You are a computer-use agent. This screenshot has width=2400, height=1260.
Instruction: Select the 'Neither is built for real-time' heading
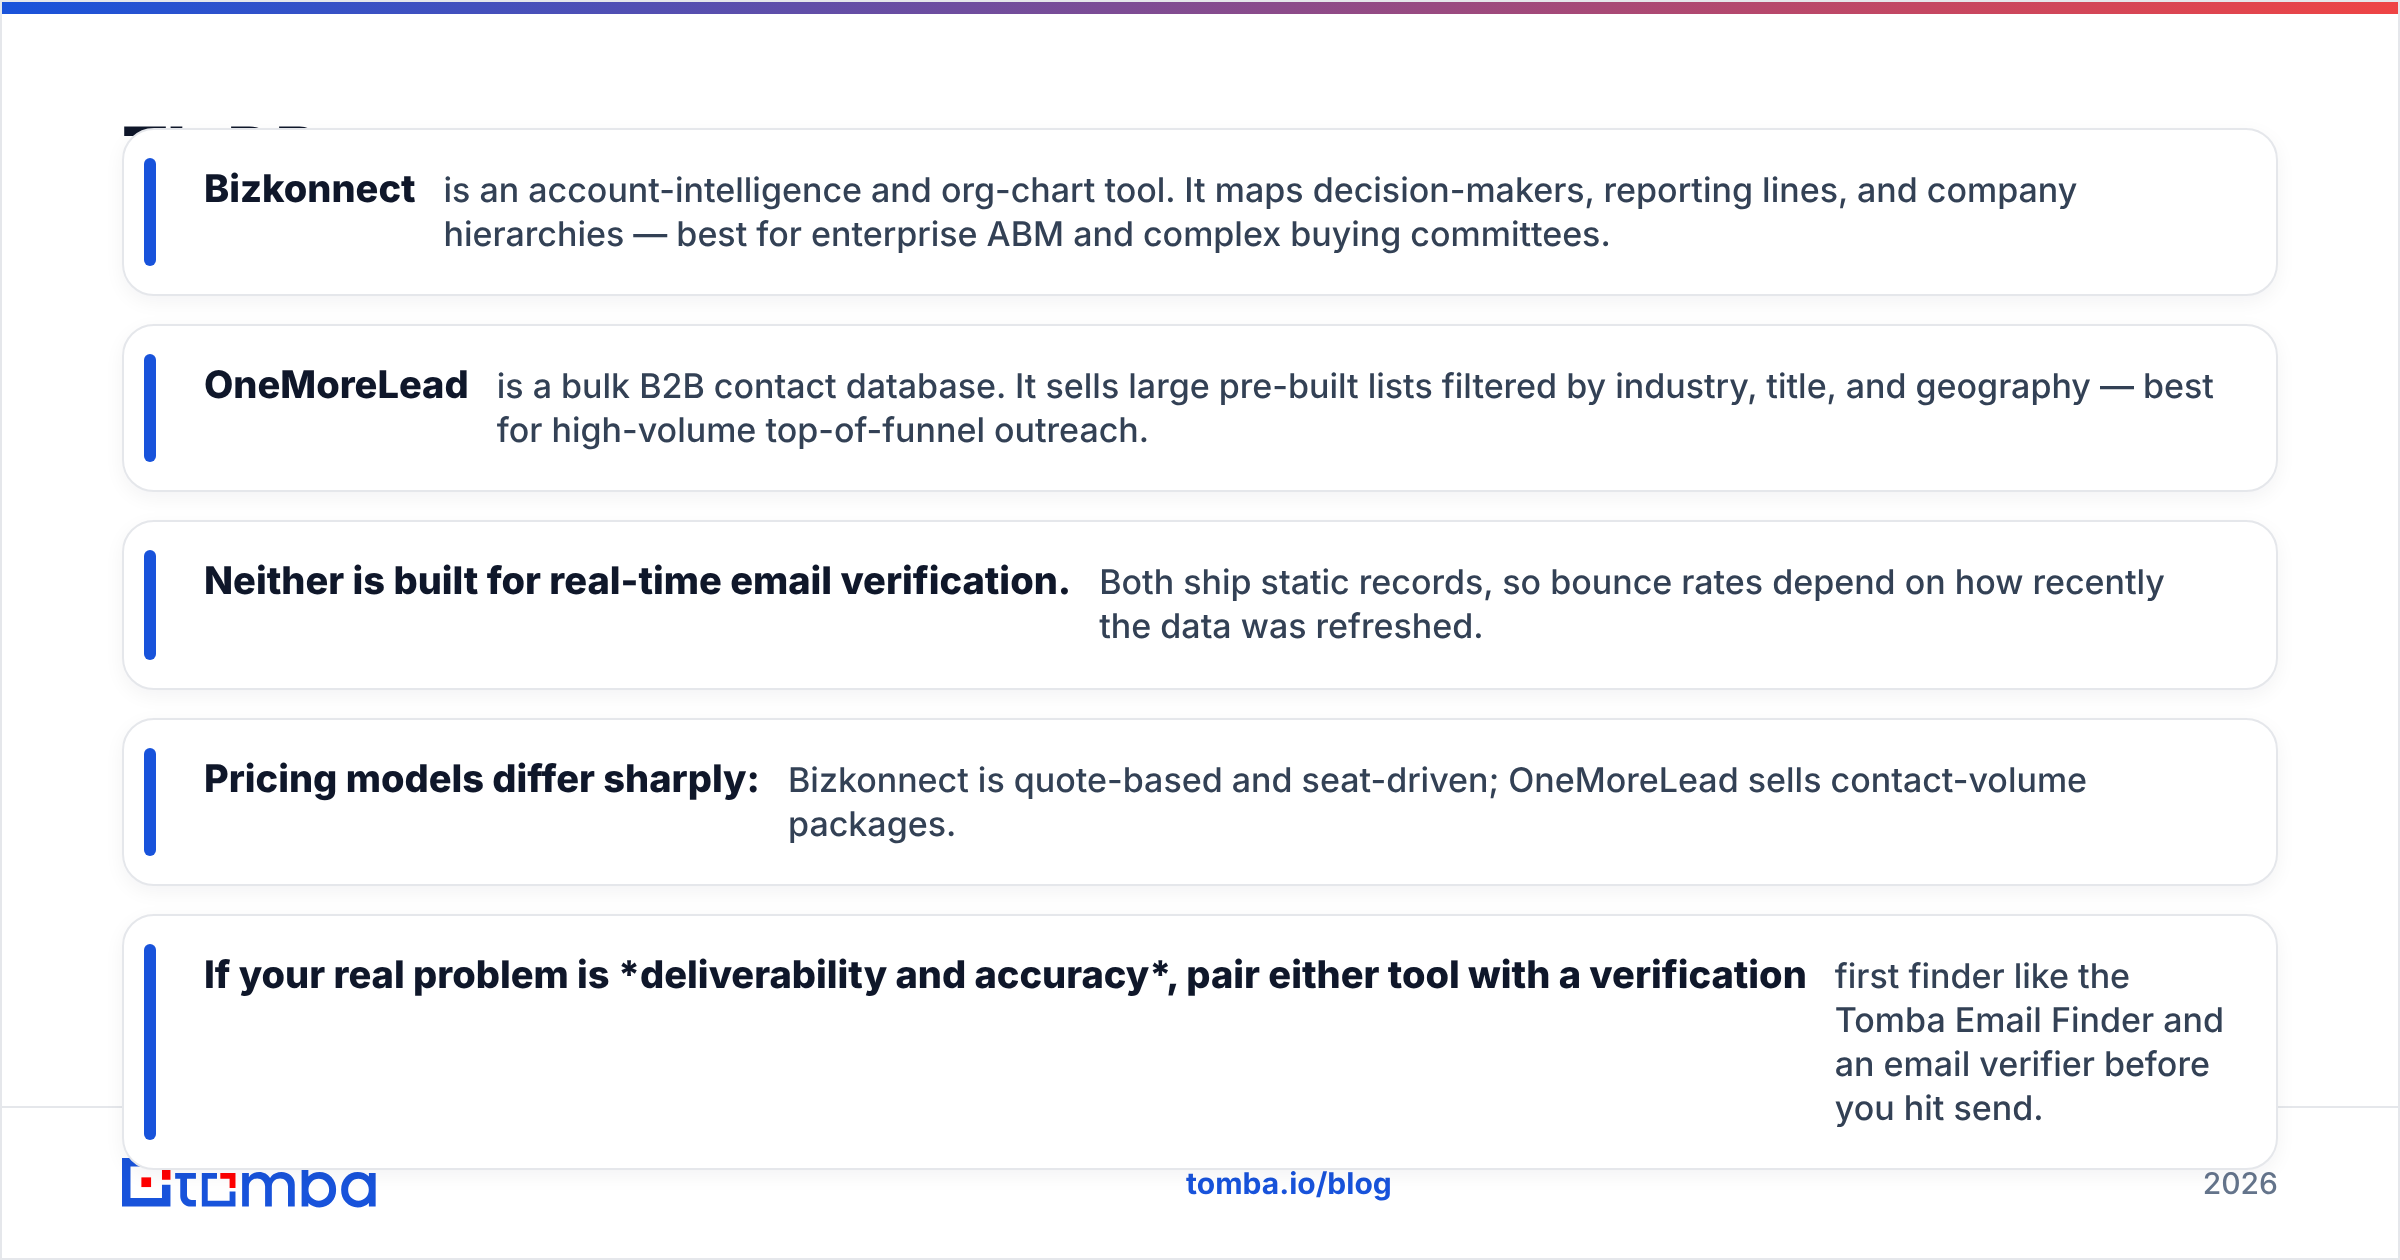tap(637, 581)
